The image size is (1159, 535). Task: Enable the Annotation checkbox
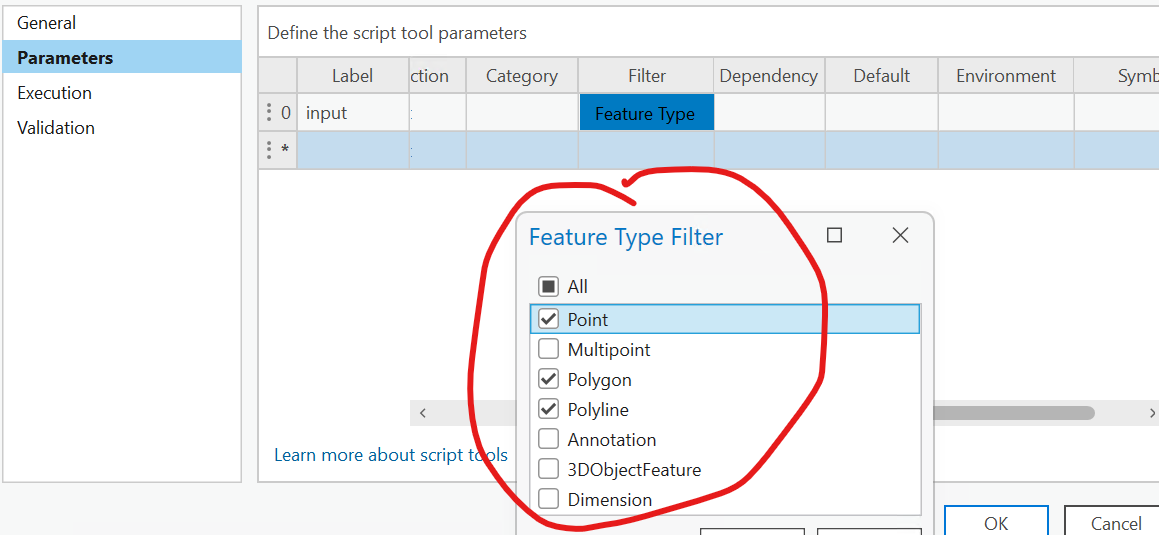548,440
